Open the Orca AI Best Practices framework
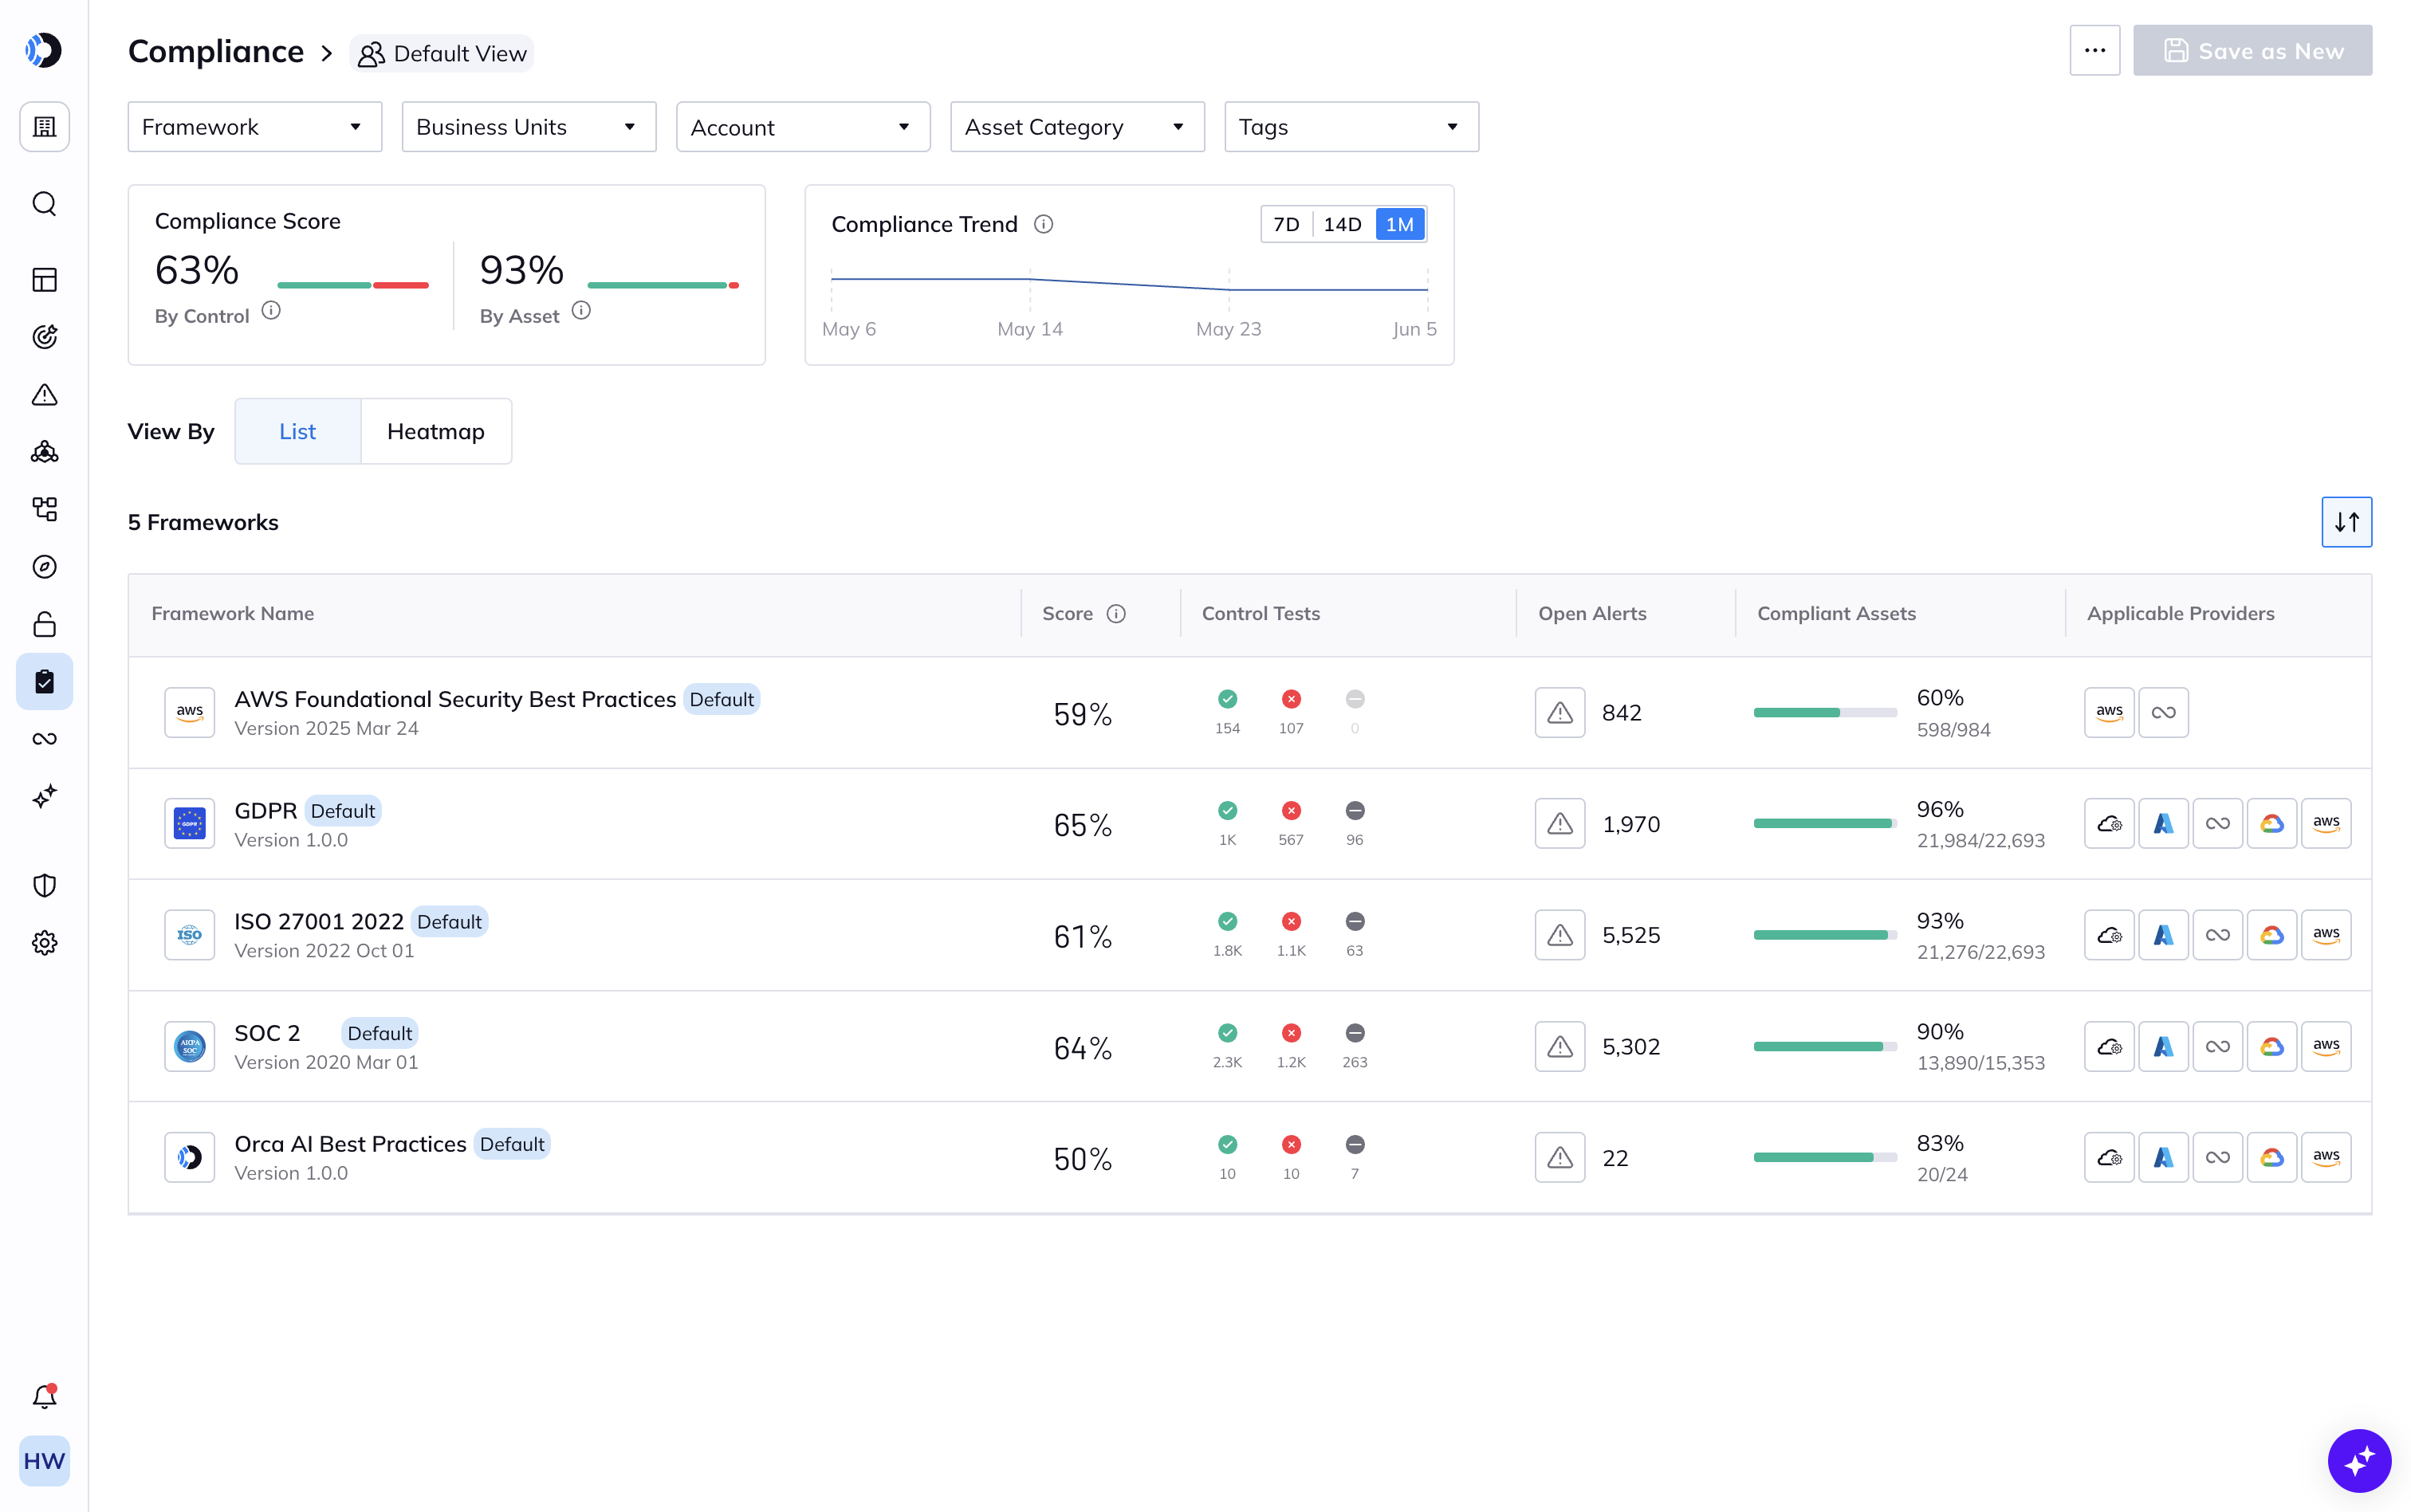This screenshot has width=2411, height=1512. pyautogui.click(x=350, y=1144)
